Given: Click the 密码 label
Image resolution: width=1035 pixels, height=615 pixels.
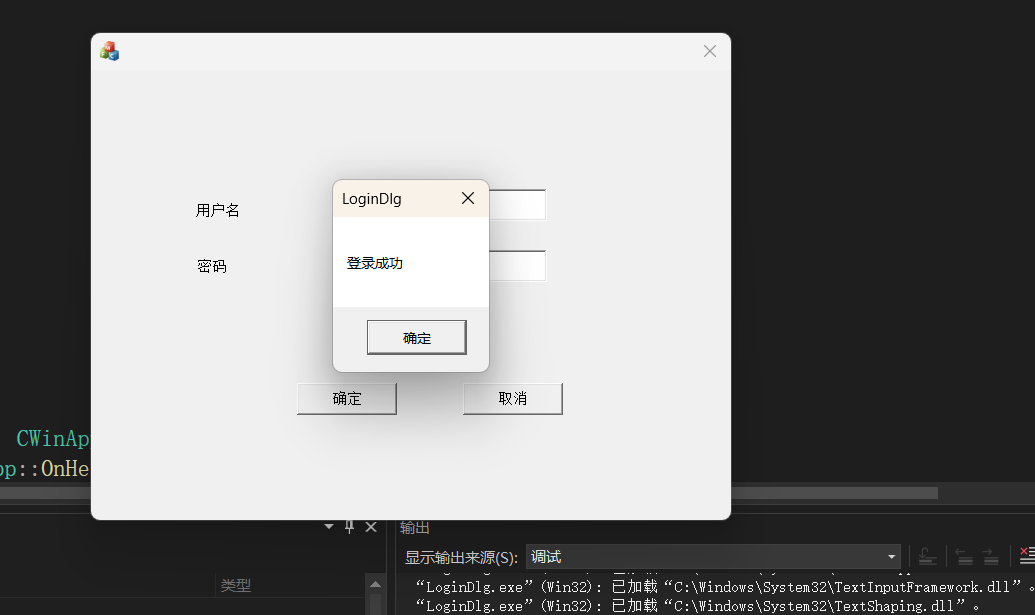Looking at the screenshot, I should (211, 266).
